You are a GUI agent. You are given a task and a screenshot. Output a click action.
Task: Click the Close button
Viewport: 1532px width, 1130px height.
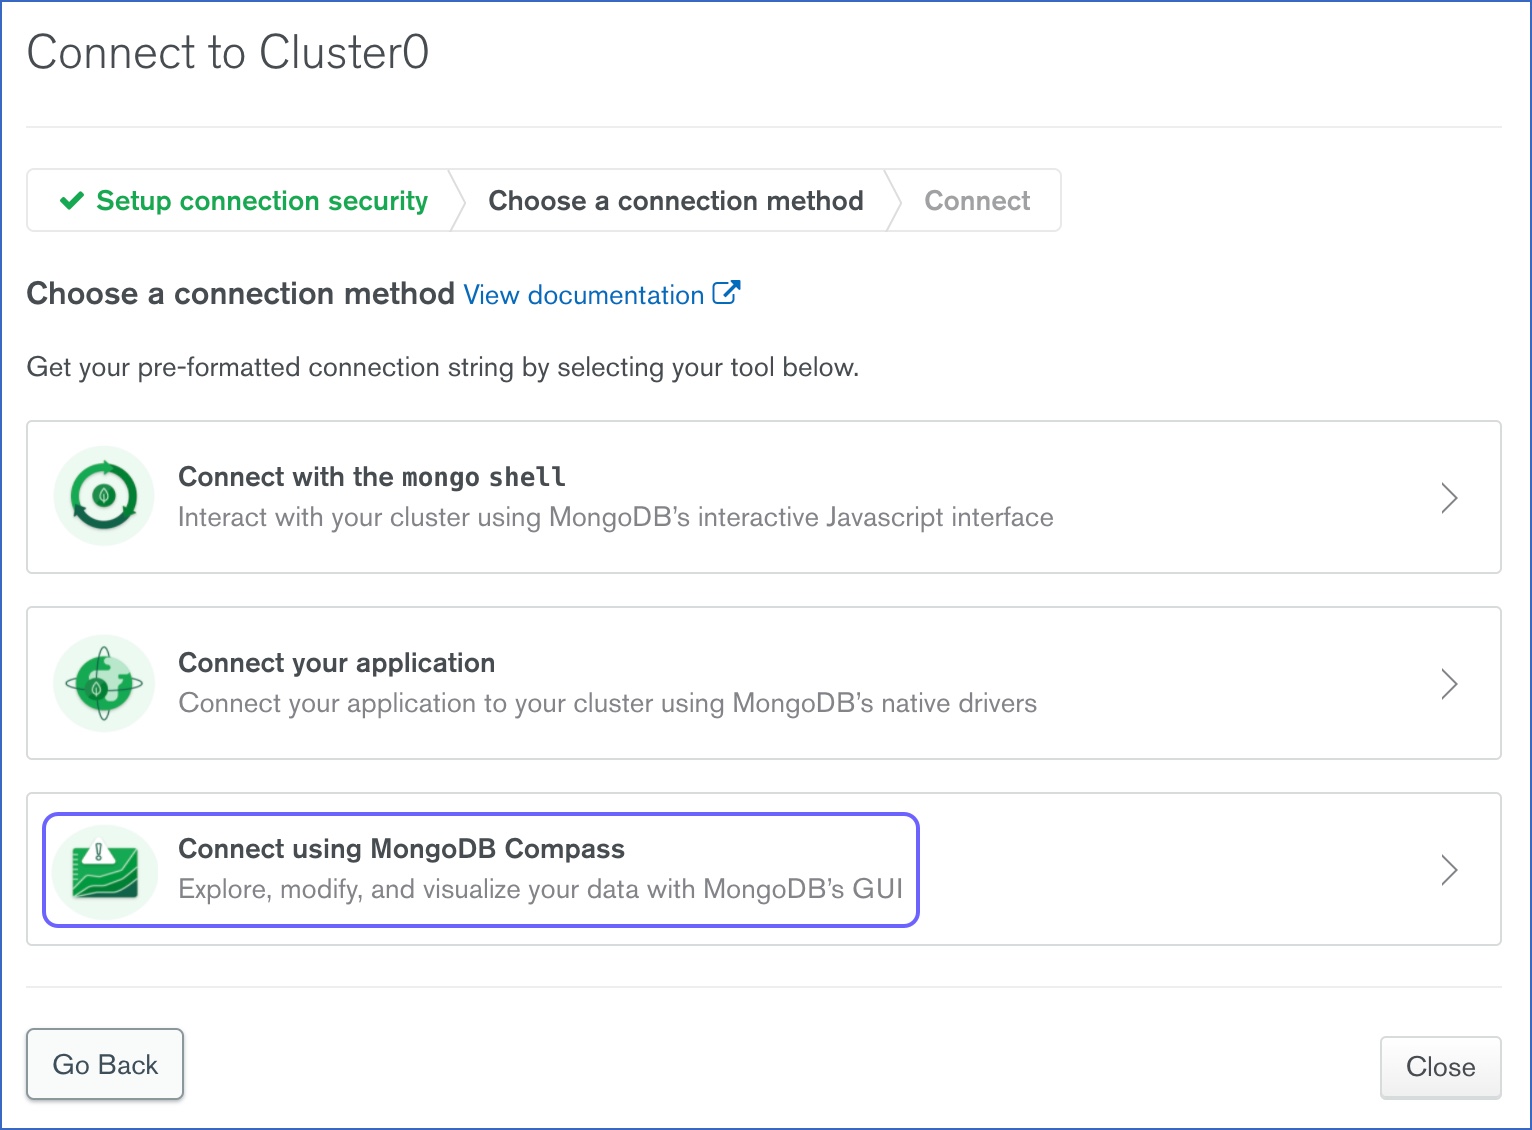coord(1440,1067)
